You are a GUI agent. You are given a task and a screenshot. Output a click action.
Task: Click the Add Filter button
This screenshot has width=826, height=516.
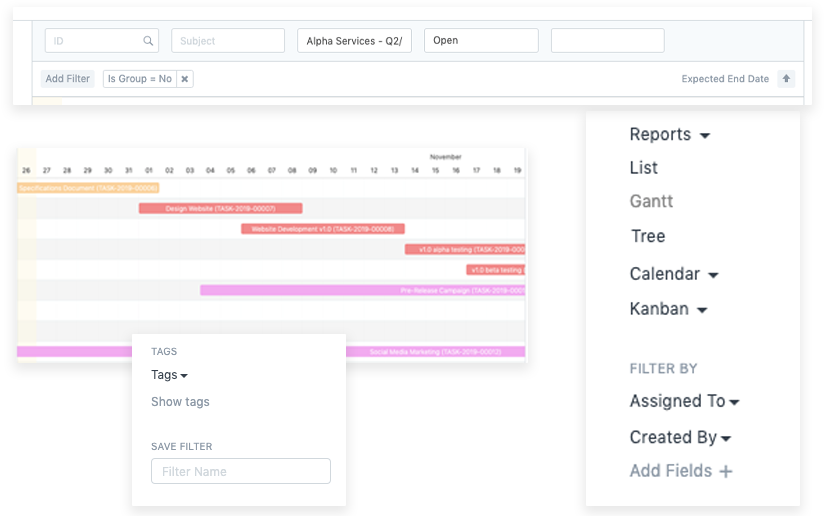pyautogui.click(x=68, y=79)
